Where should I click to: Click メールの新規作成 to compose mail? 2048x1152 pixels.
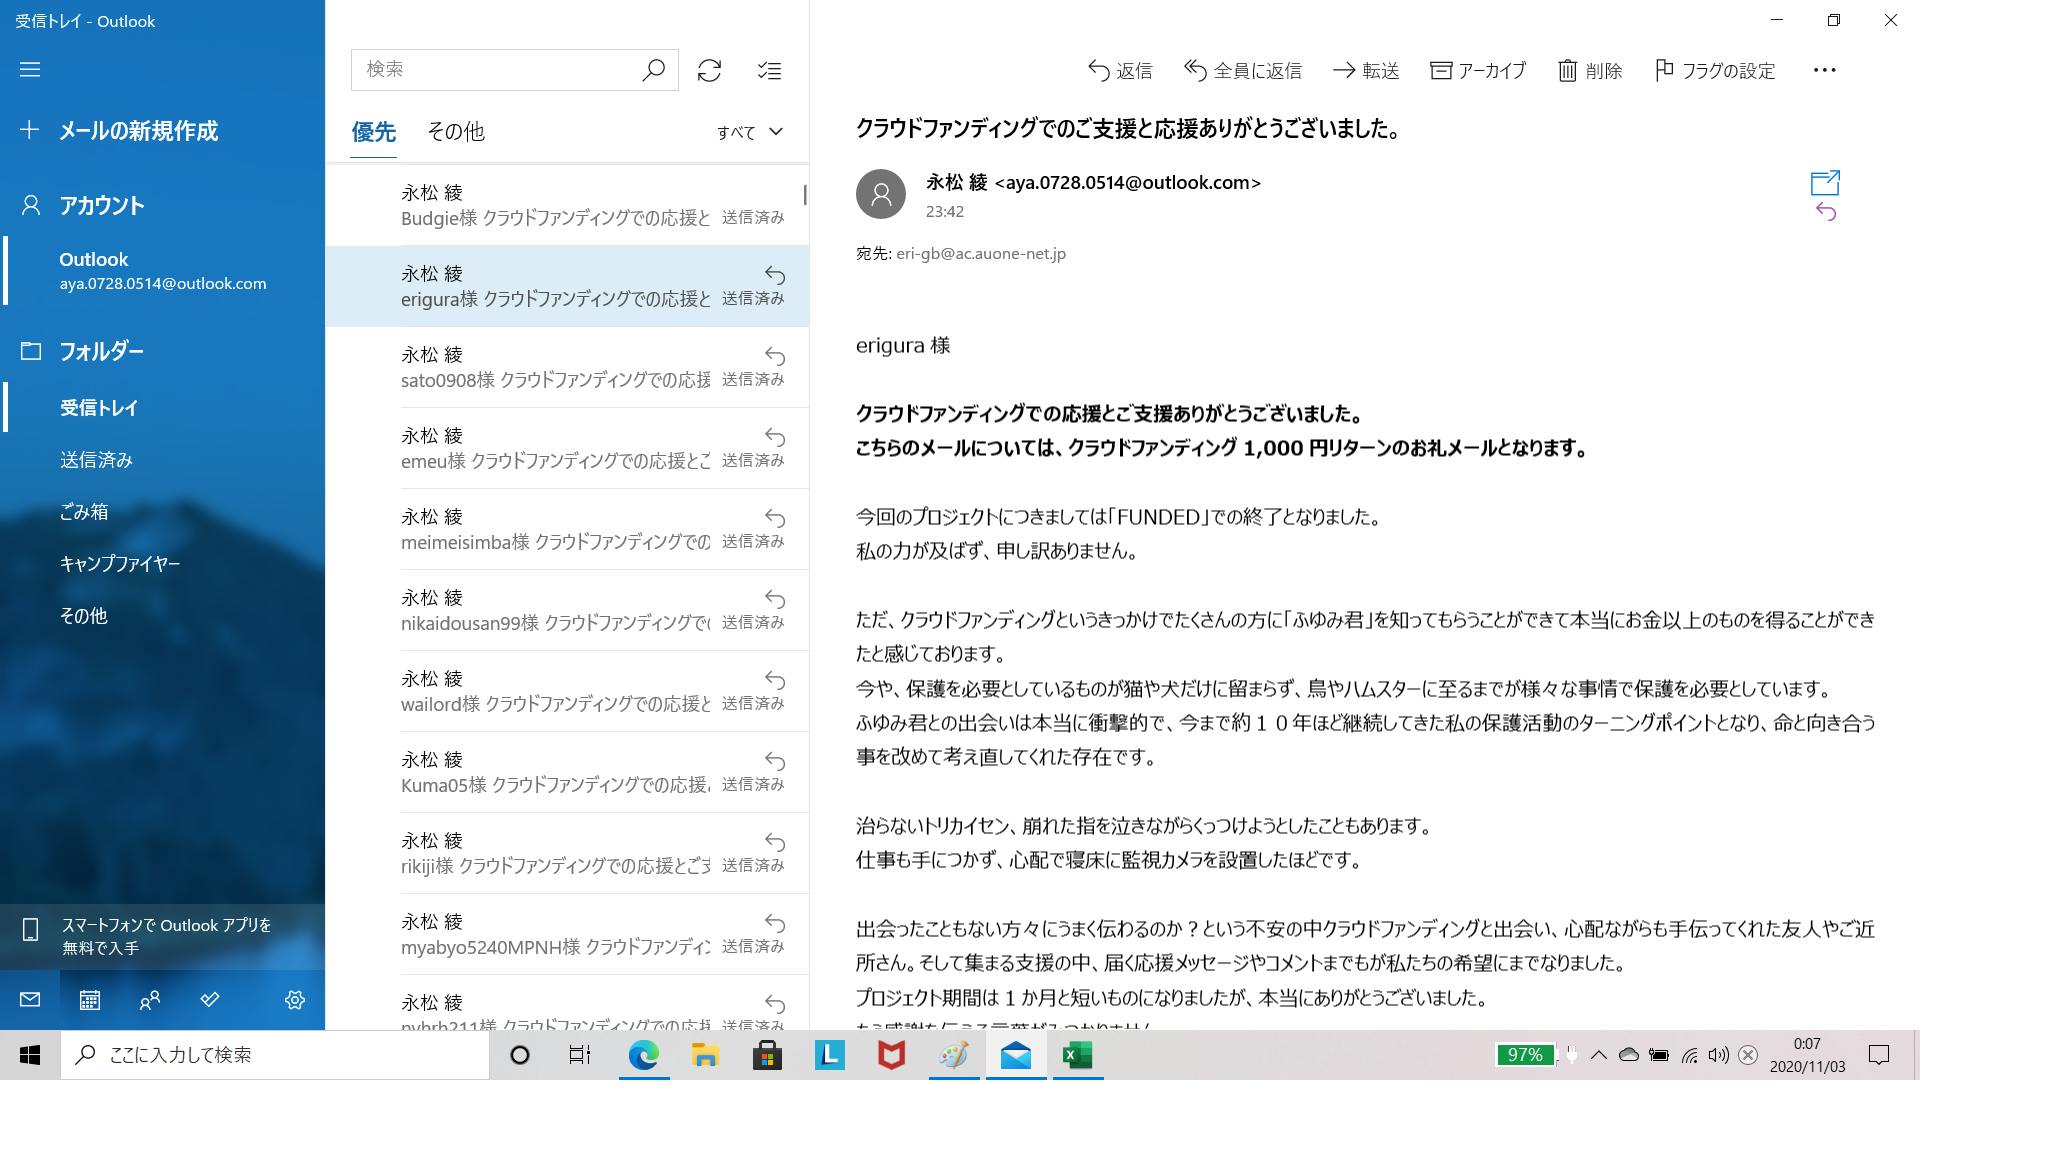tap(138, 131)
